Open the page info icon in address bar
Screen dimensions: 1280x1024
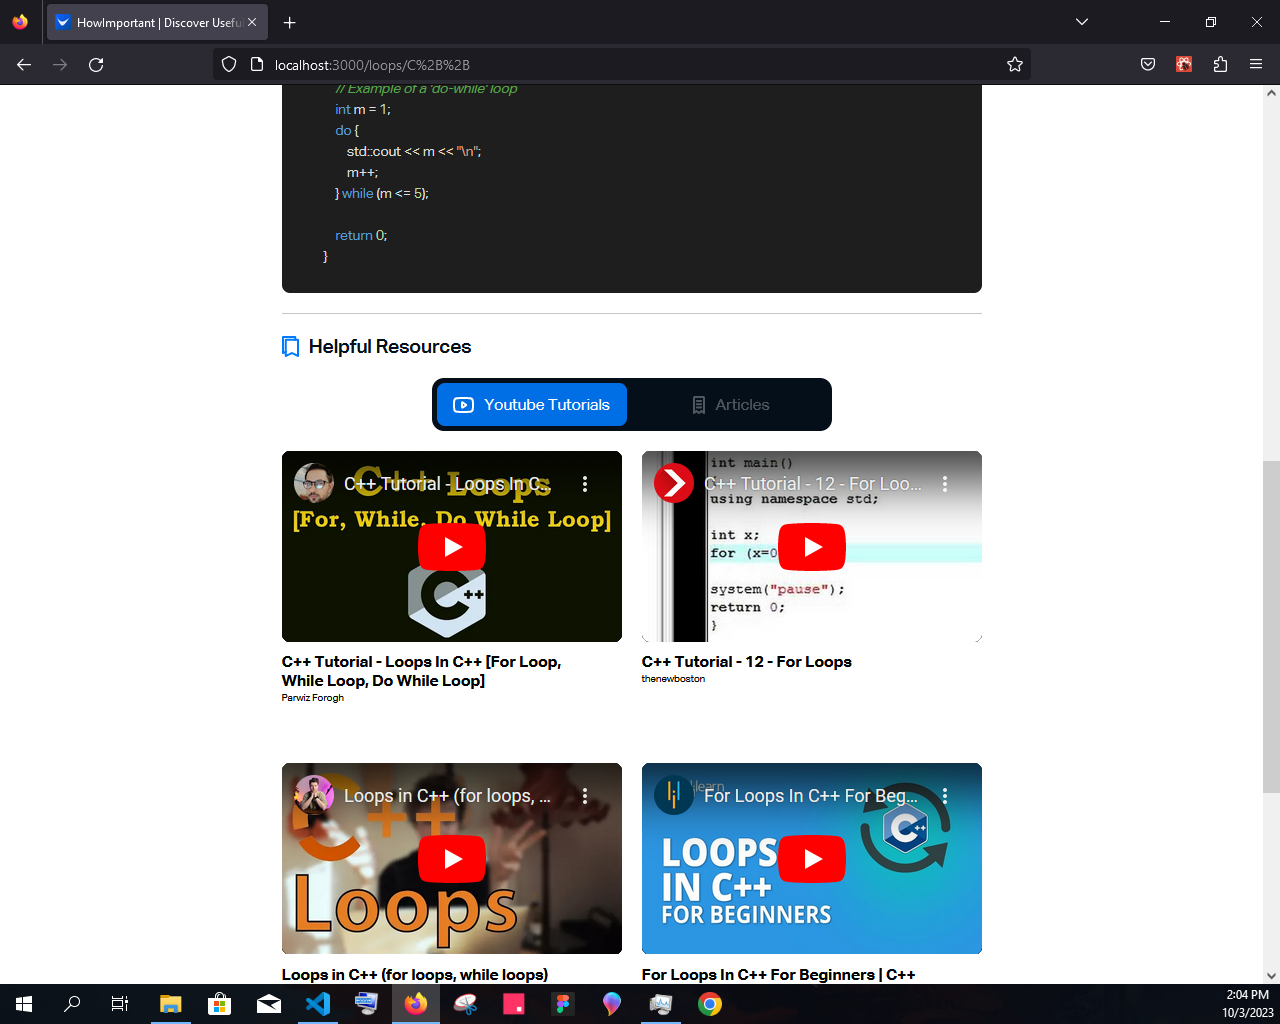pos(256,65)
